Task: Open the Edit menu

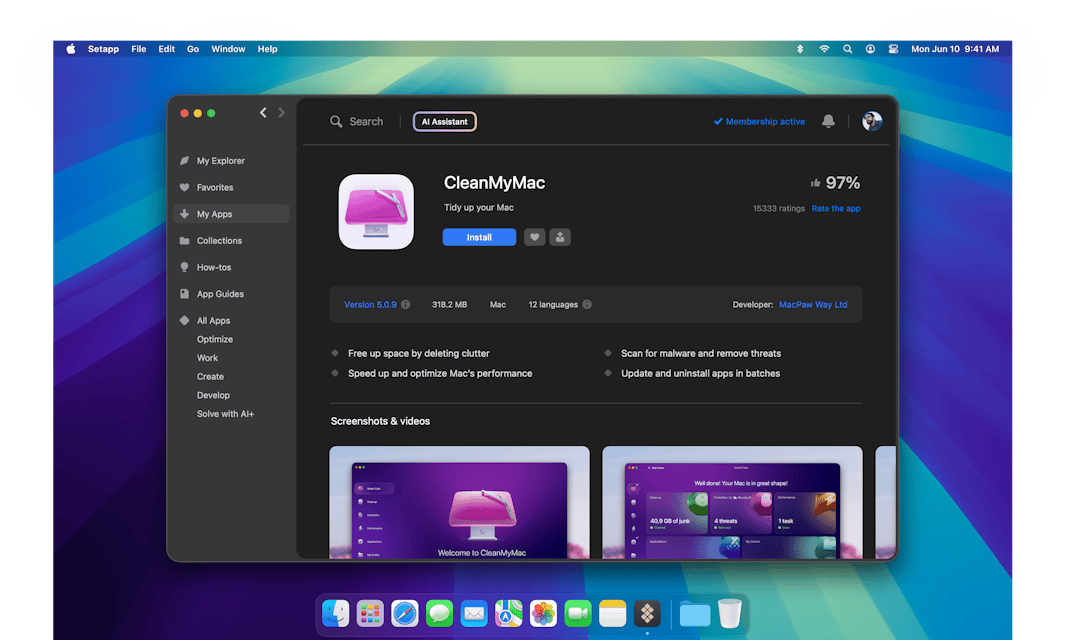Action: tap(166, 49)
